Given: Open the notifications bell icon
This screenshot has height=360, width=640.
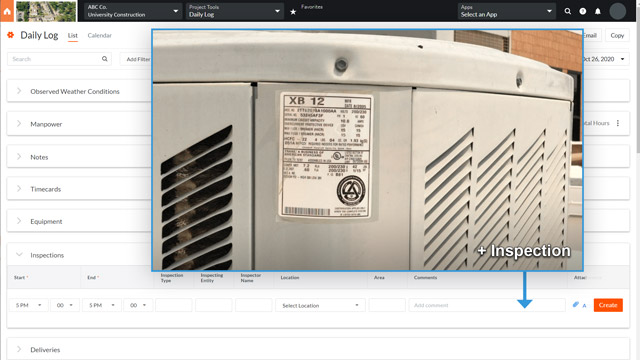Looking at the screenshot, I should point(598,11).
